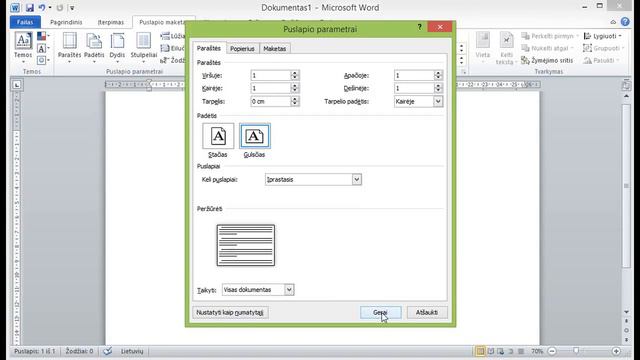Open the theme colors icon
Viewport: 640px width, 360px height.
point(42,36)
